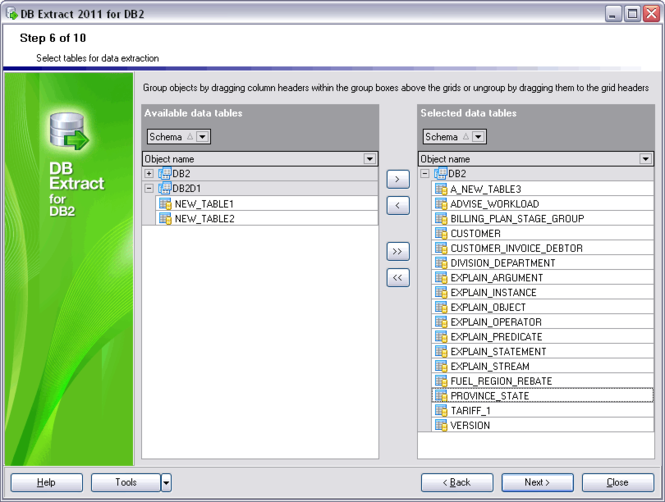Select NEW_TABLE2 in available tables
Viewport: 665px width, 502px height.
point(267,219)
